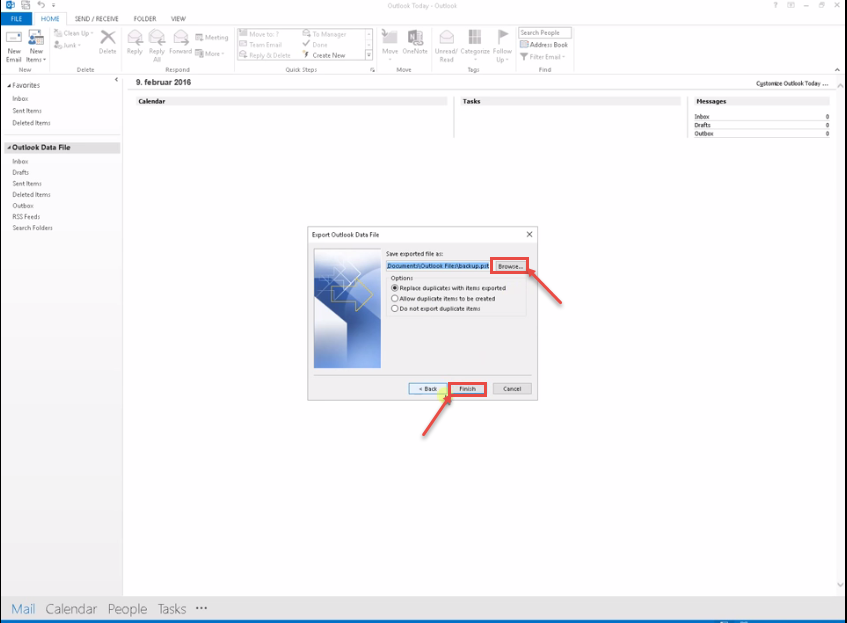Click the New Email icon

[14, 38]
